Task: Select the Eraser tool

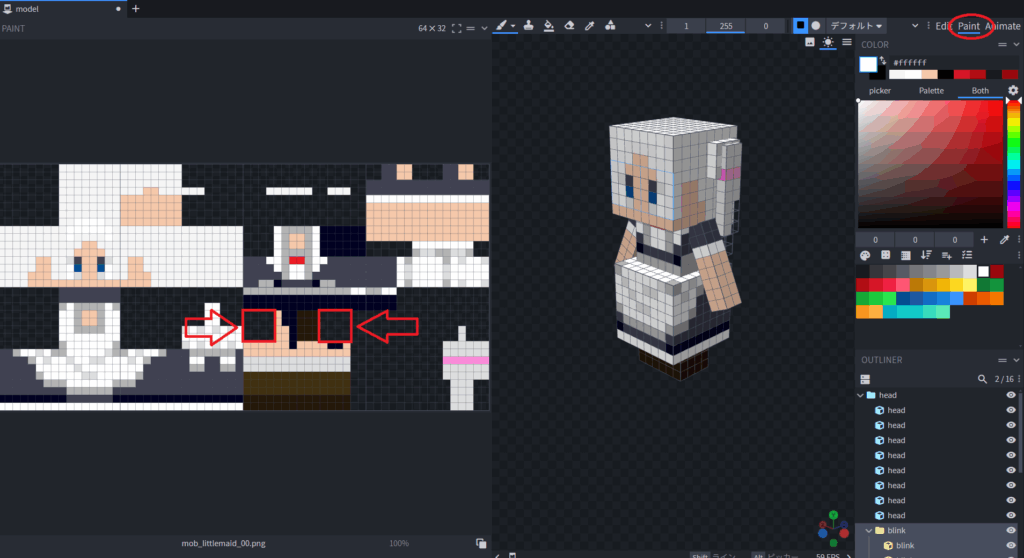Action: pos(569,26)
